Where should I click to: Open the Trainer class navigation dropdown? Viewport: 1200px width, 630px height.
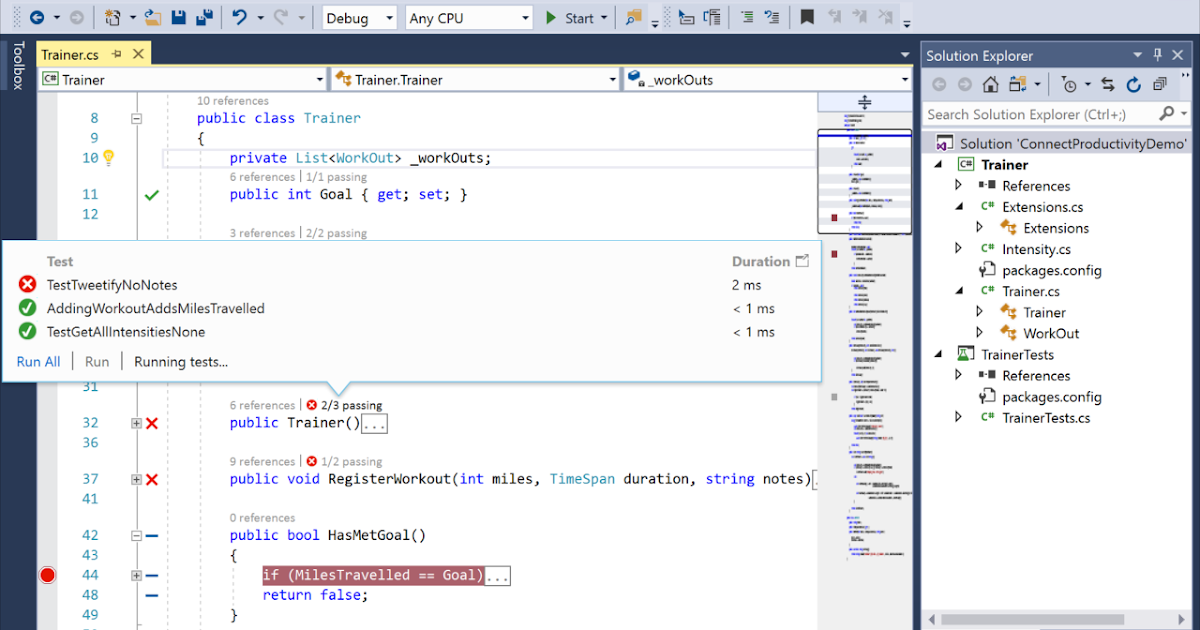pos(182,79)
